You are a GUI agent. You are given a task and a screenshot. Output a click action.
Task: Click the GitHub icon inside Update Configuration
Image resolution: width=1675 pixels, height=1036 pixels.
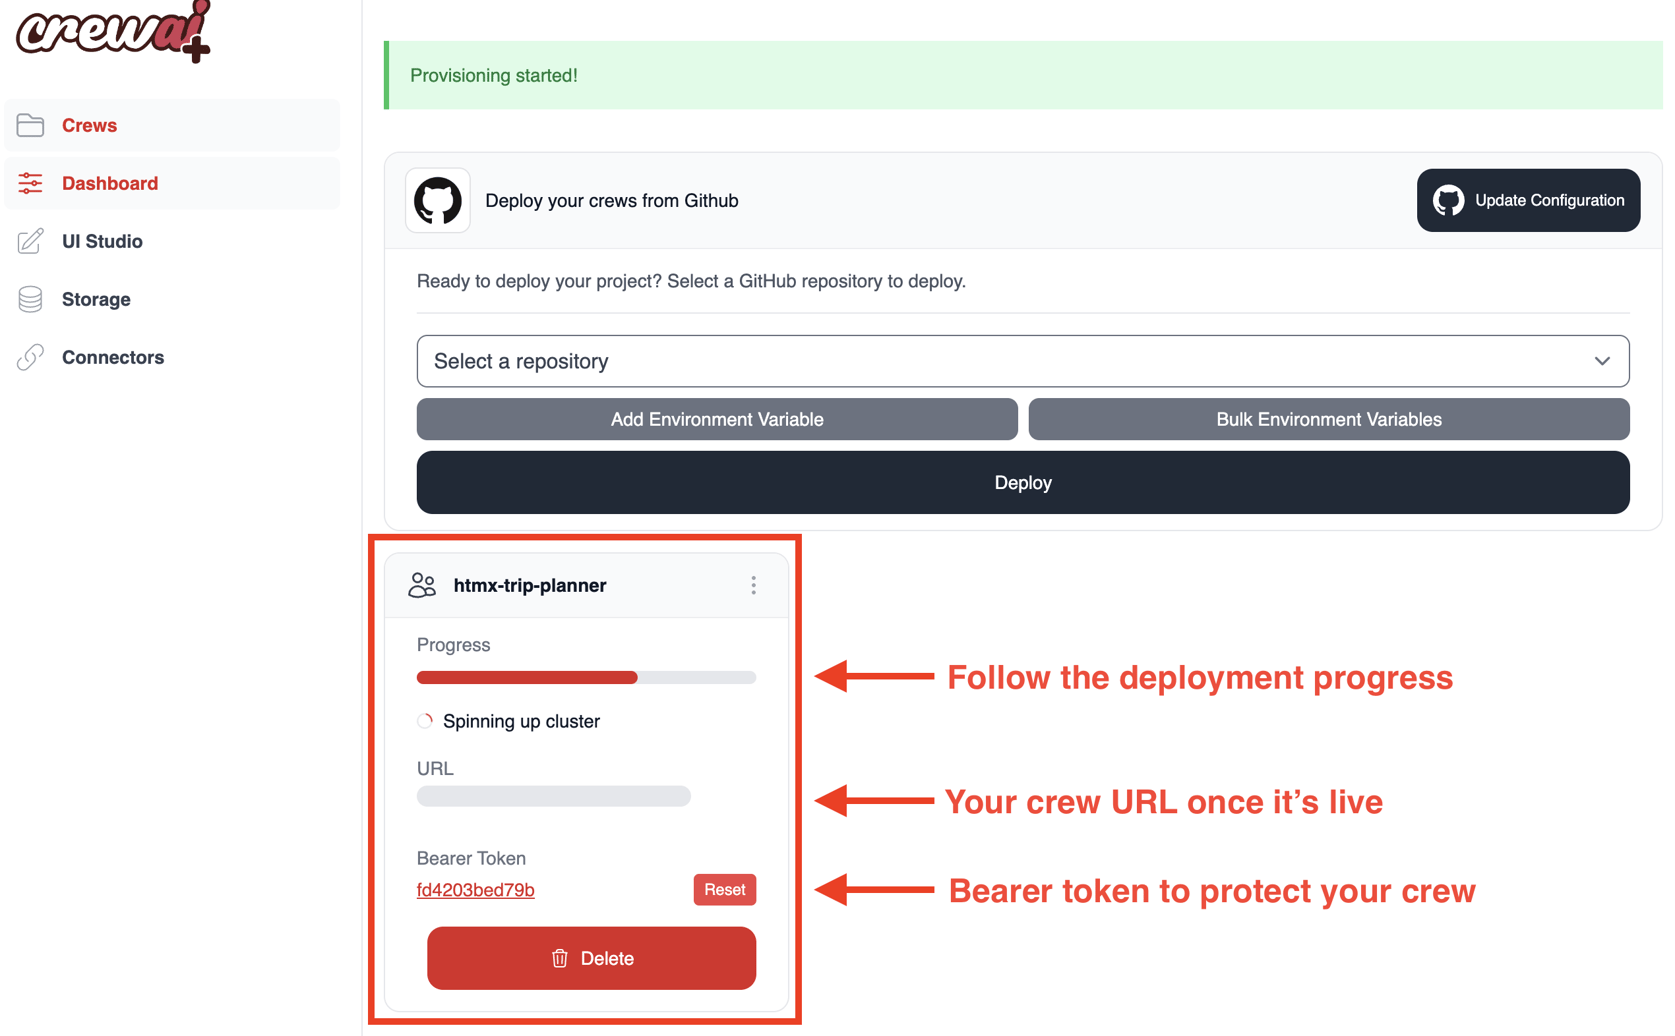coord(1446,200)
